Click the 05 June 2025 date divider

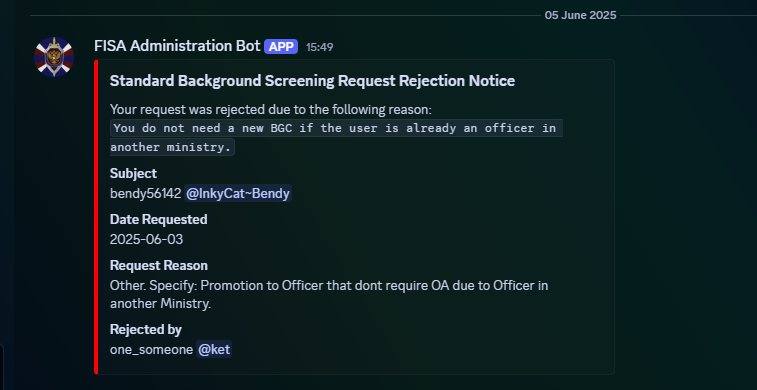coord(580,15)
